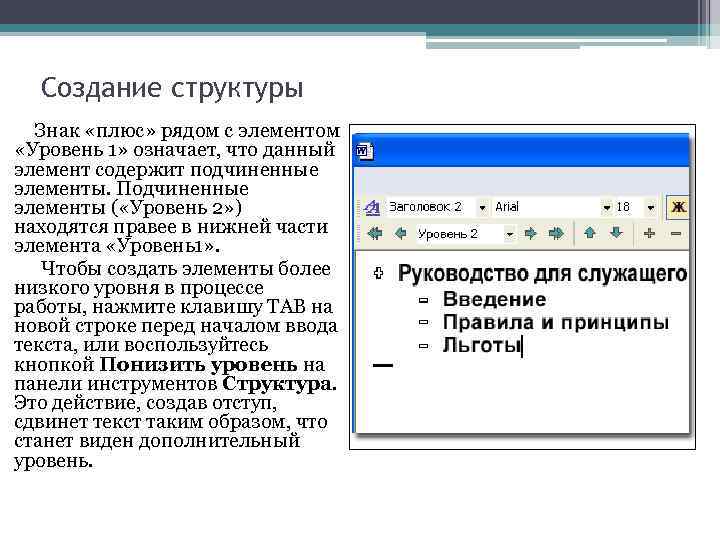Select the heading Руководство для служащего
The width and height of the screenshot is (720, 540).
pyautogui.click(x=542, y=274)
